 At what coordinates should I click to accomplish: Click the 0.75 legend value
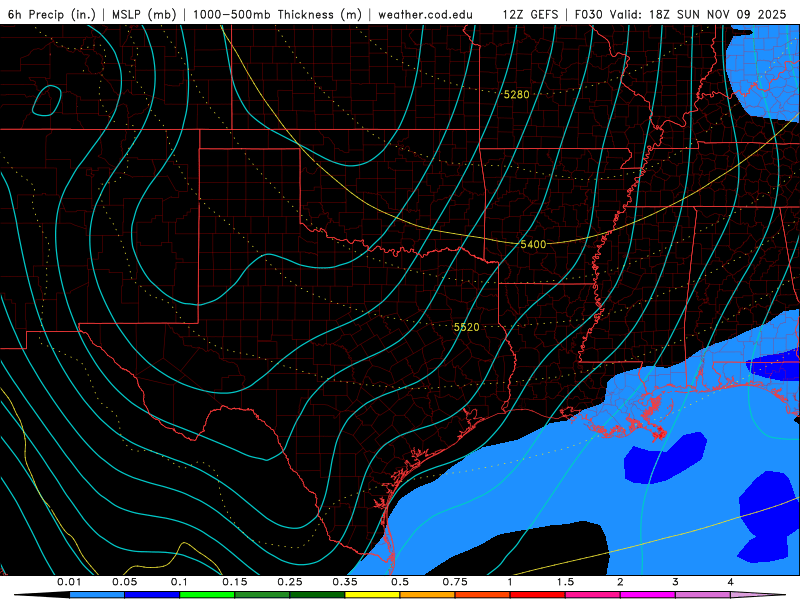(455, 582)
